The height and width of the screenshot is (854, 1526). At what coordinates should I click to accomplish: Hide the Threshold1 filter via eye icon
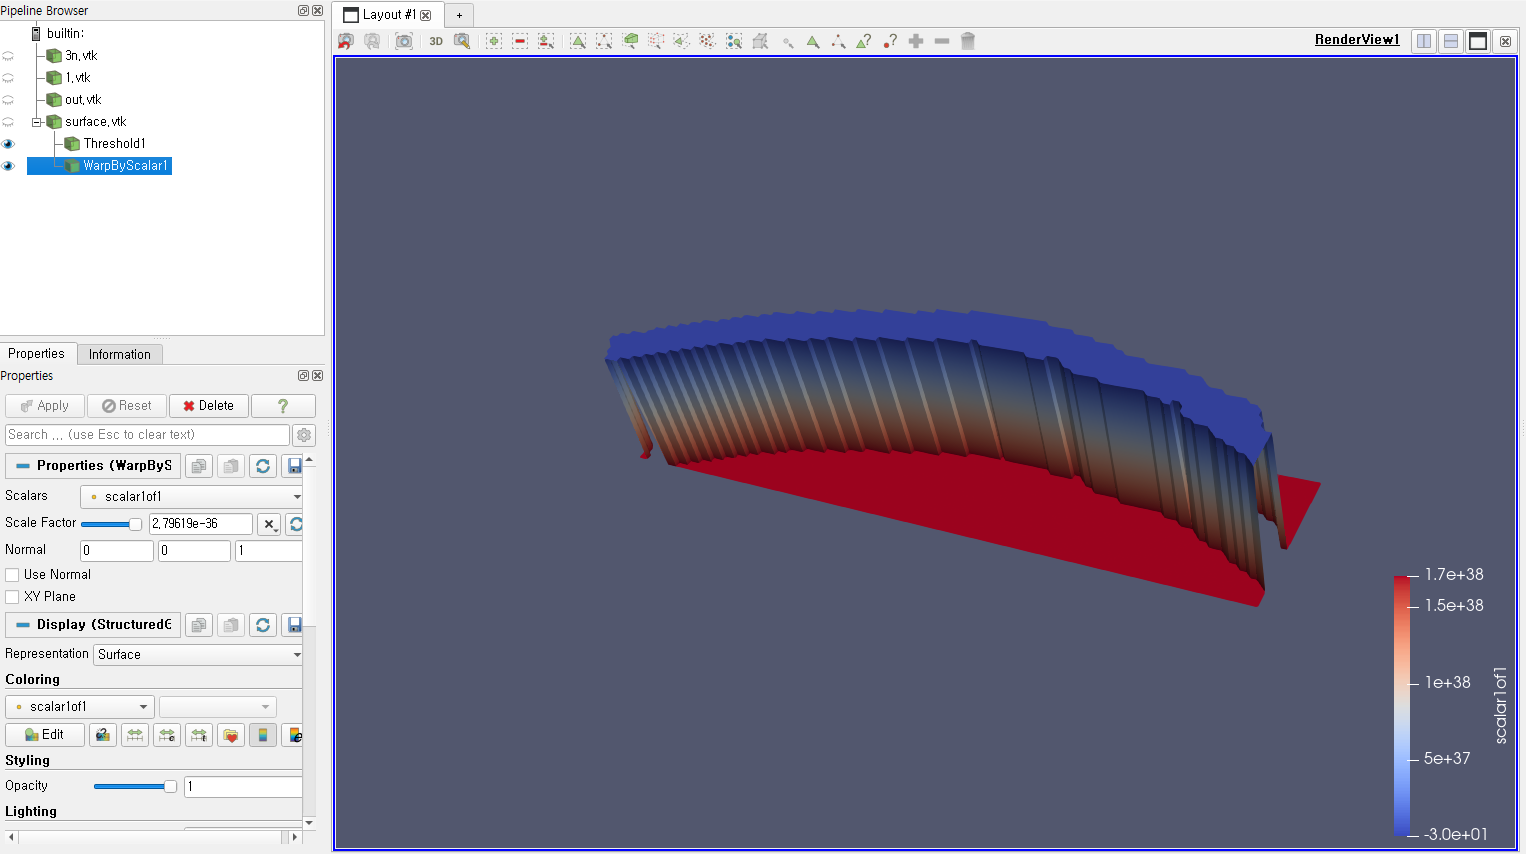pyautogui.click(x=8, y=144)
